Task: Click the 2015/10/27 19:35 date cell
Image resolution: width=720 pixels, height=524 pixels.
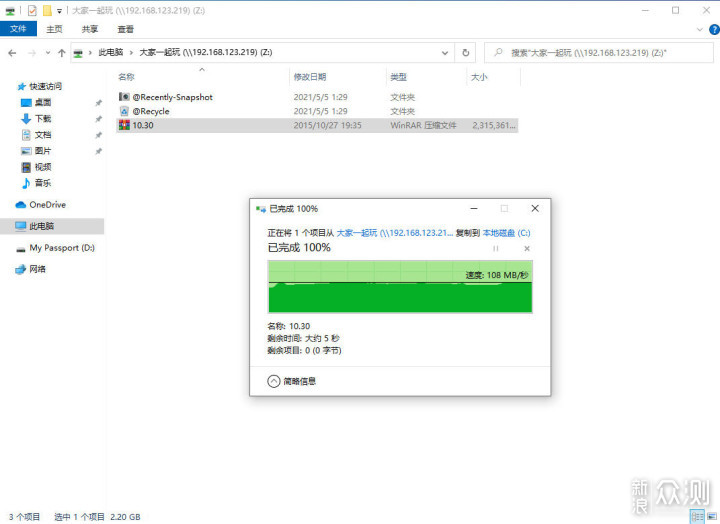Action: [x=327, y=125]
